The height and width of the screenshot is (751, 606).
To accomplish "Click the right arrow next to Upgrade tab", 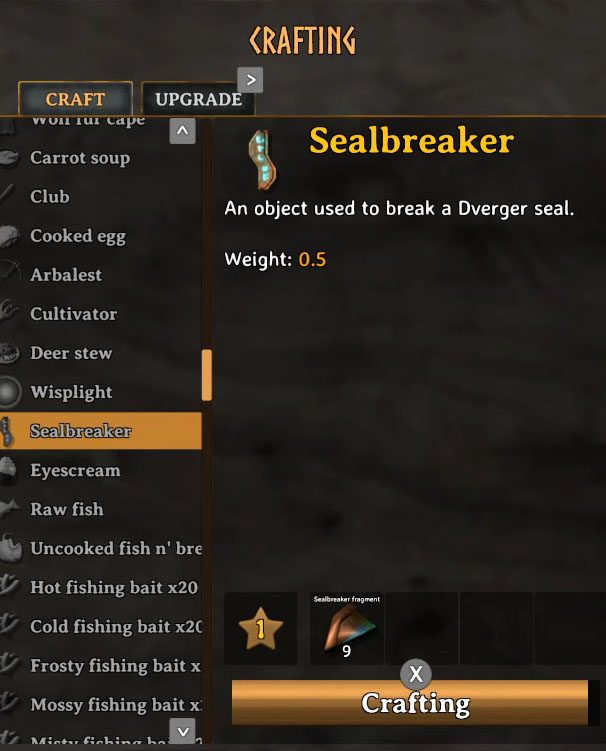I will [250, 80].
